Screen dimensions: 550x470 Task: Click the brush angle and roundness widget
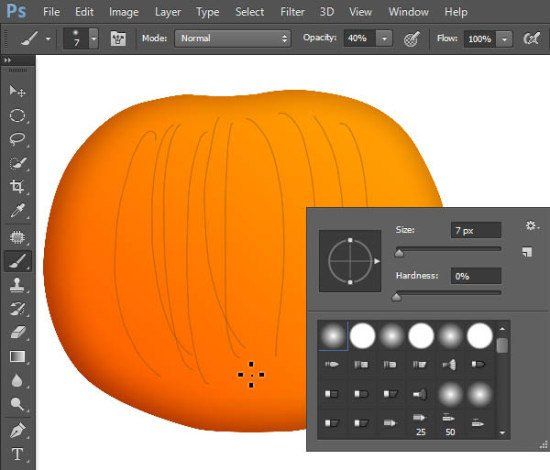(x=350, y=261)
